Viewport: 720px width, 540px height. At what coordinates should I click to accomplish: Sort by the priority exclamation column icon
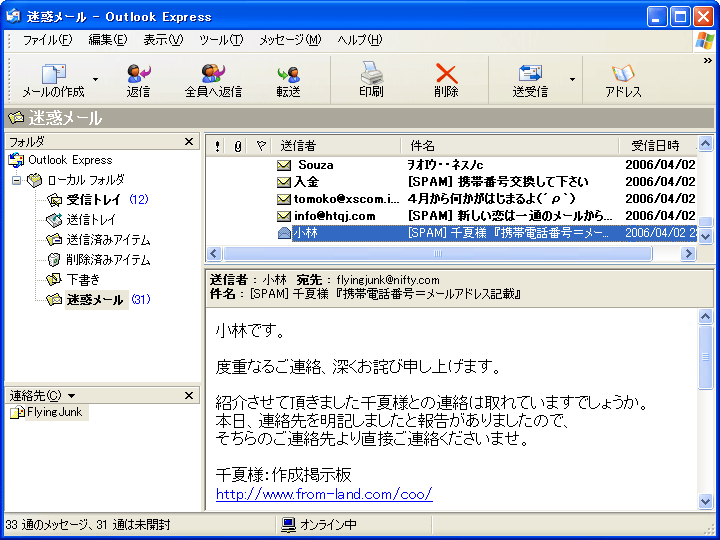point(217,146)
